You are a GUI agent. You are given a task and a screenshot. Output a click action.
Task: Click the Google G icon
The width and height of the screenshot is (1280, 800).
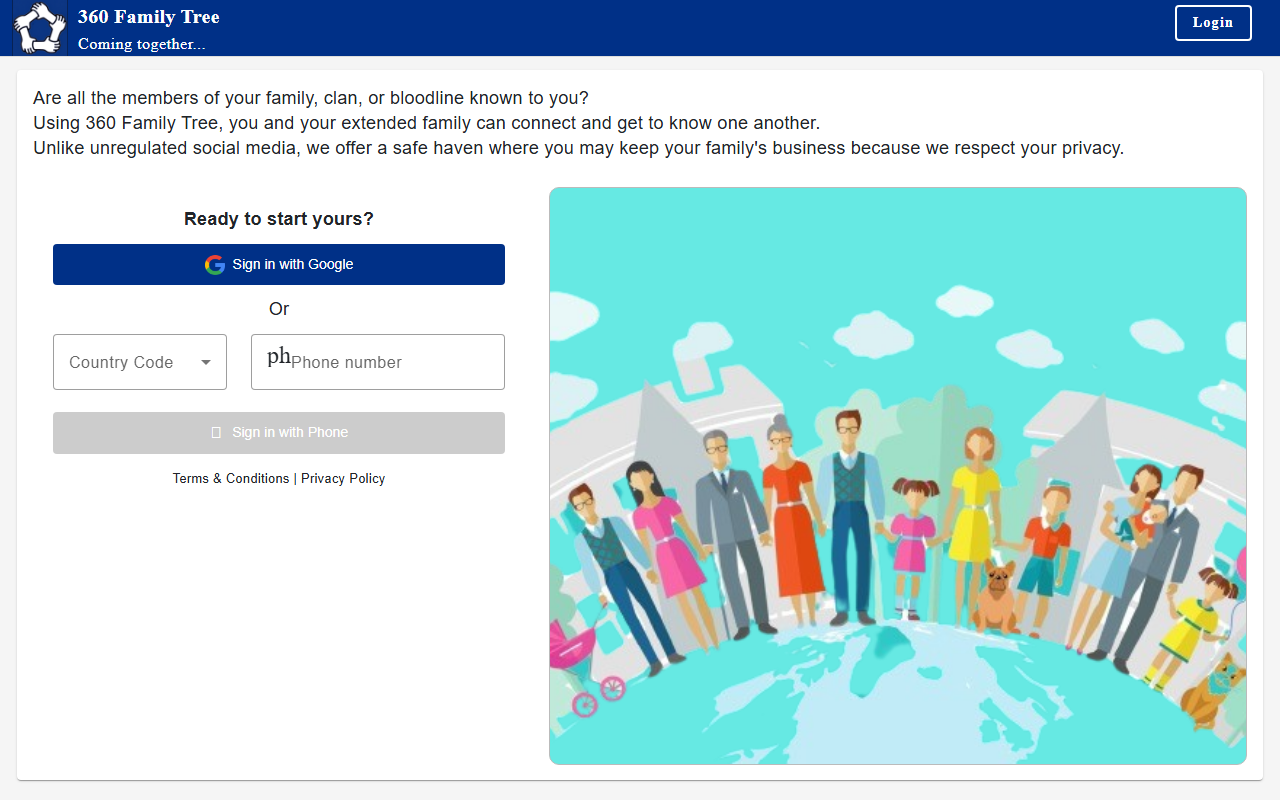click(214, 265)
